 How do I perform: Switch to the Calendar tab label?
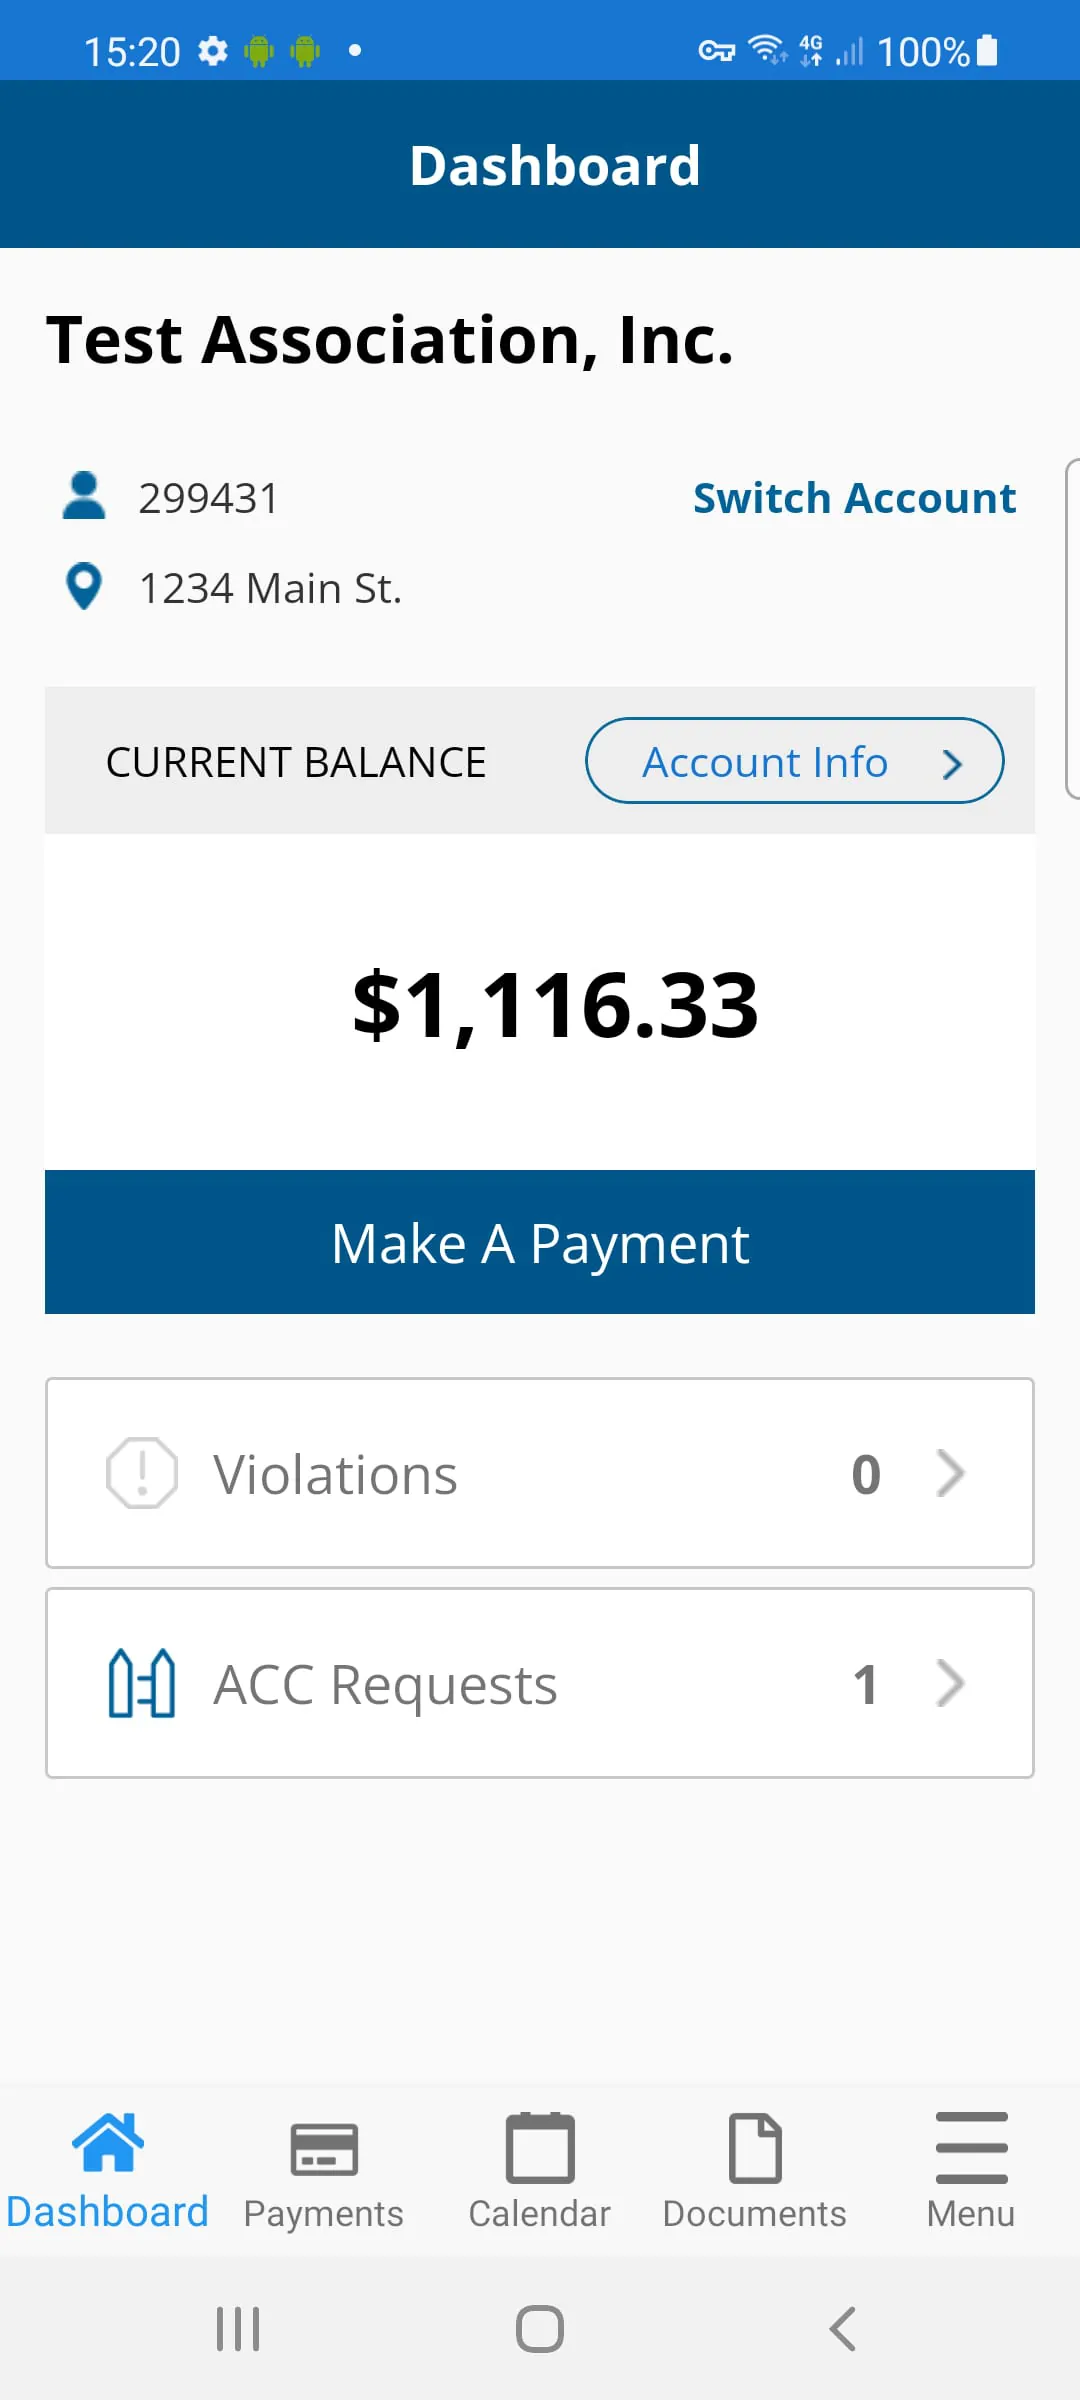point(540,2214)
